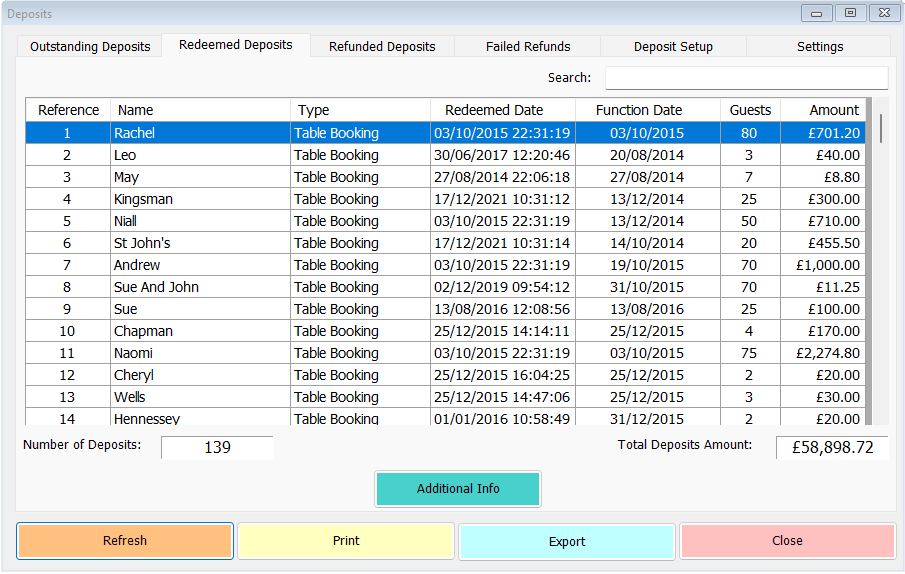
Task: Sort by the Guests column header
Action: [x=750, y=110]
